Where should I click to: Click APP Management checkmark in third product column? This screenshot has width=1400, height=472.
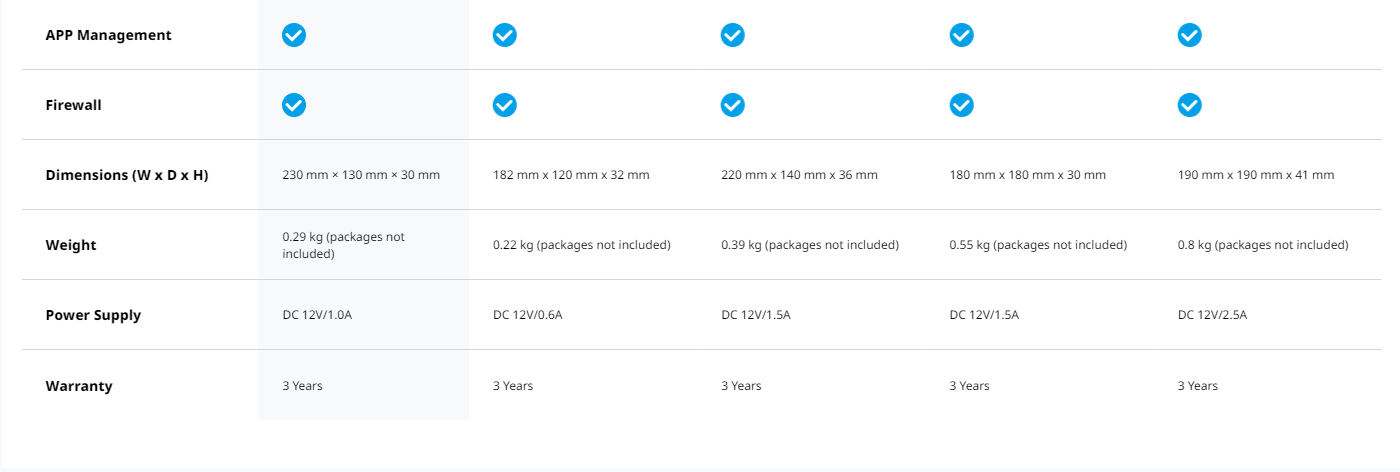coord(733,35)
